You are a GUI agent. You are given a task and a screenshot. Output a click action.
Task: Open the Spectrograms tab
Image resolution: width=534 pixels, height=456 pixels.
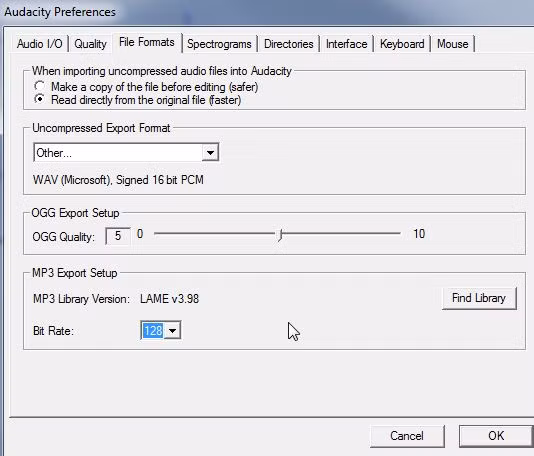click(x=219, y=44)
